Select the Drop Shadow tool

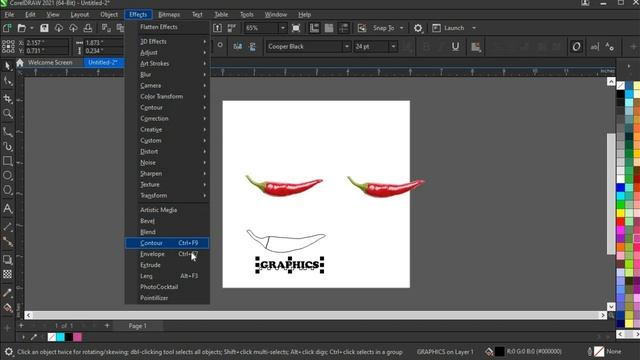tap(7, 260)
